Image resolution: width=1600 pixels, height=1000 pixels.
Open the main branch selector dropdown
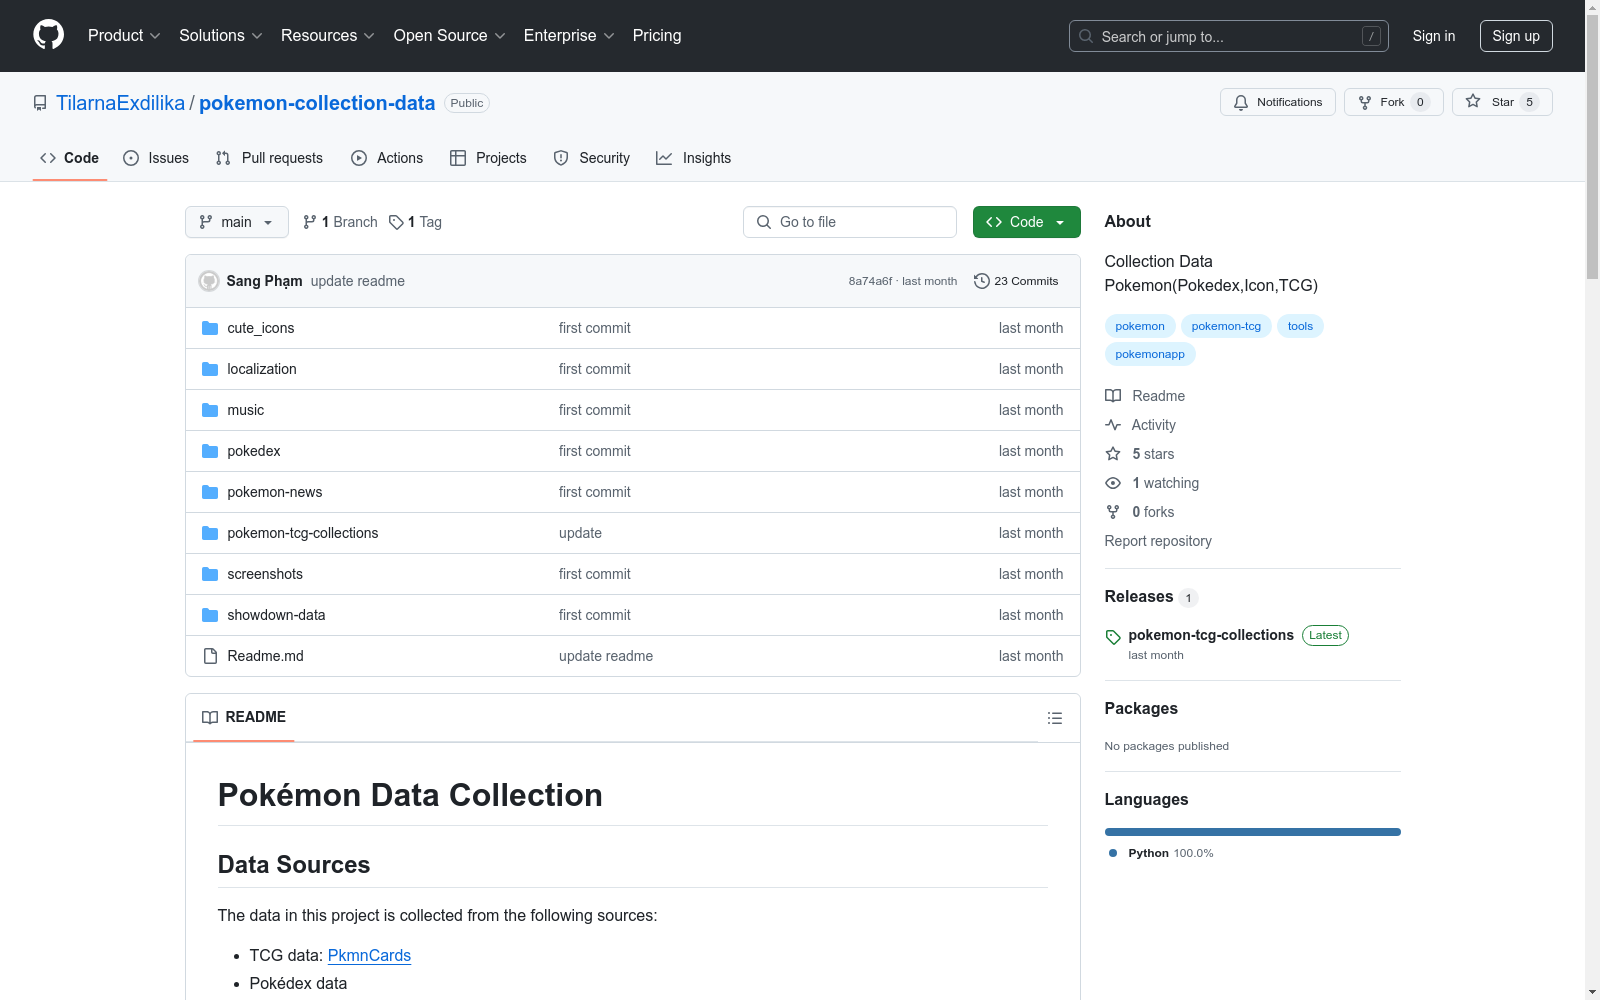[x=237, y=222]
